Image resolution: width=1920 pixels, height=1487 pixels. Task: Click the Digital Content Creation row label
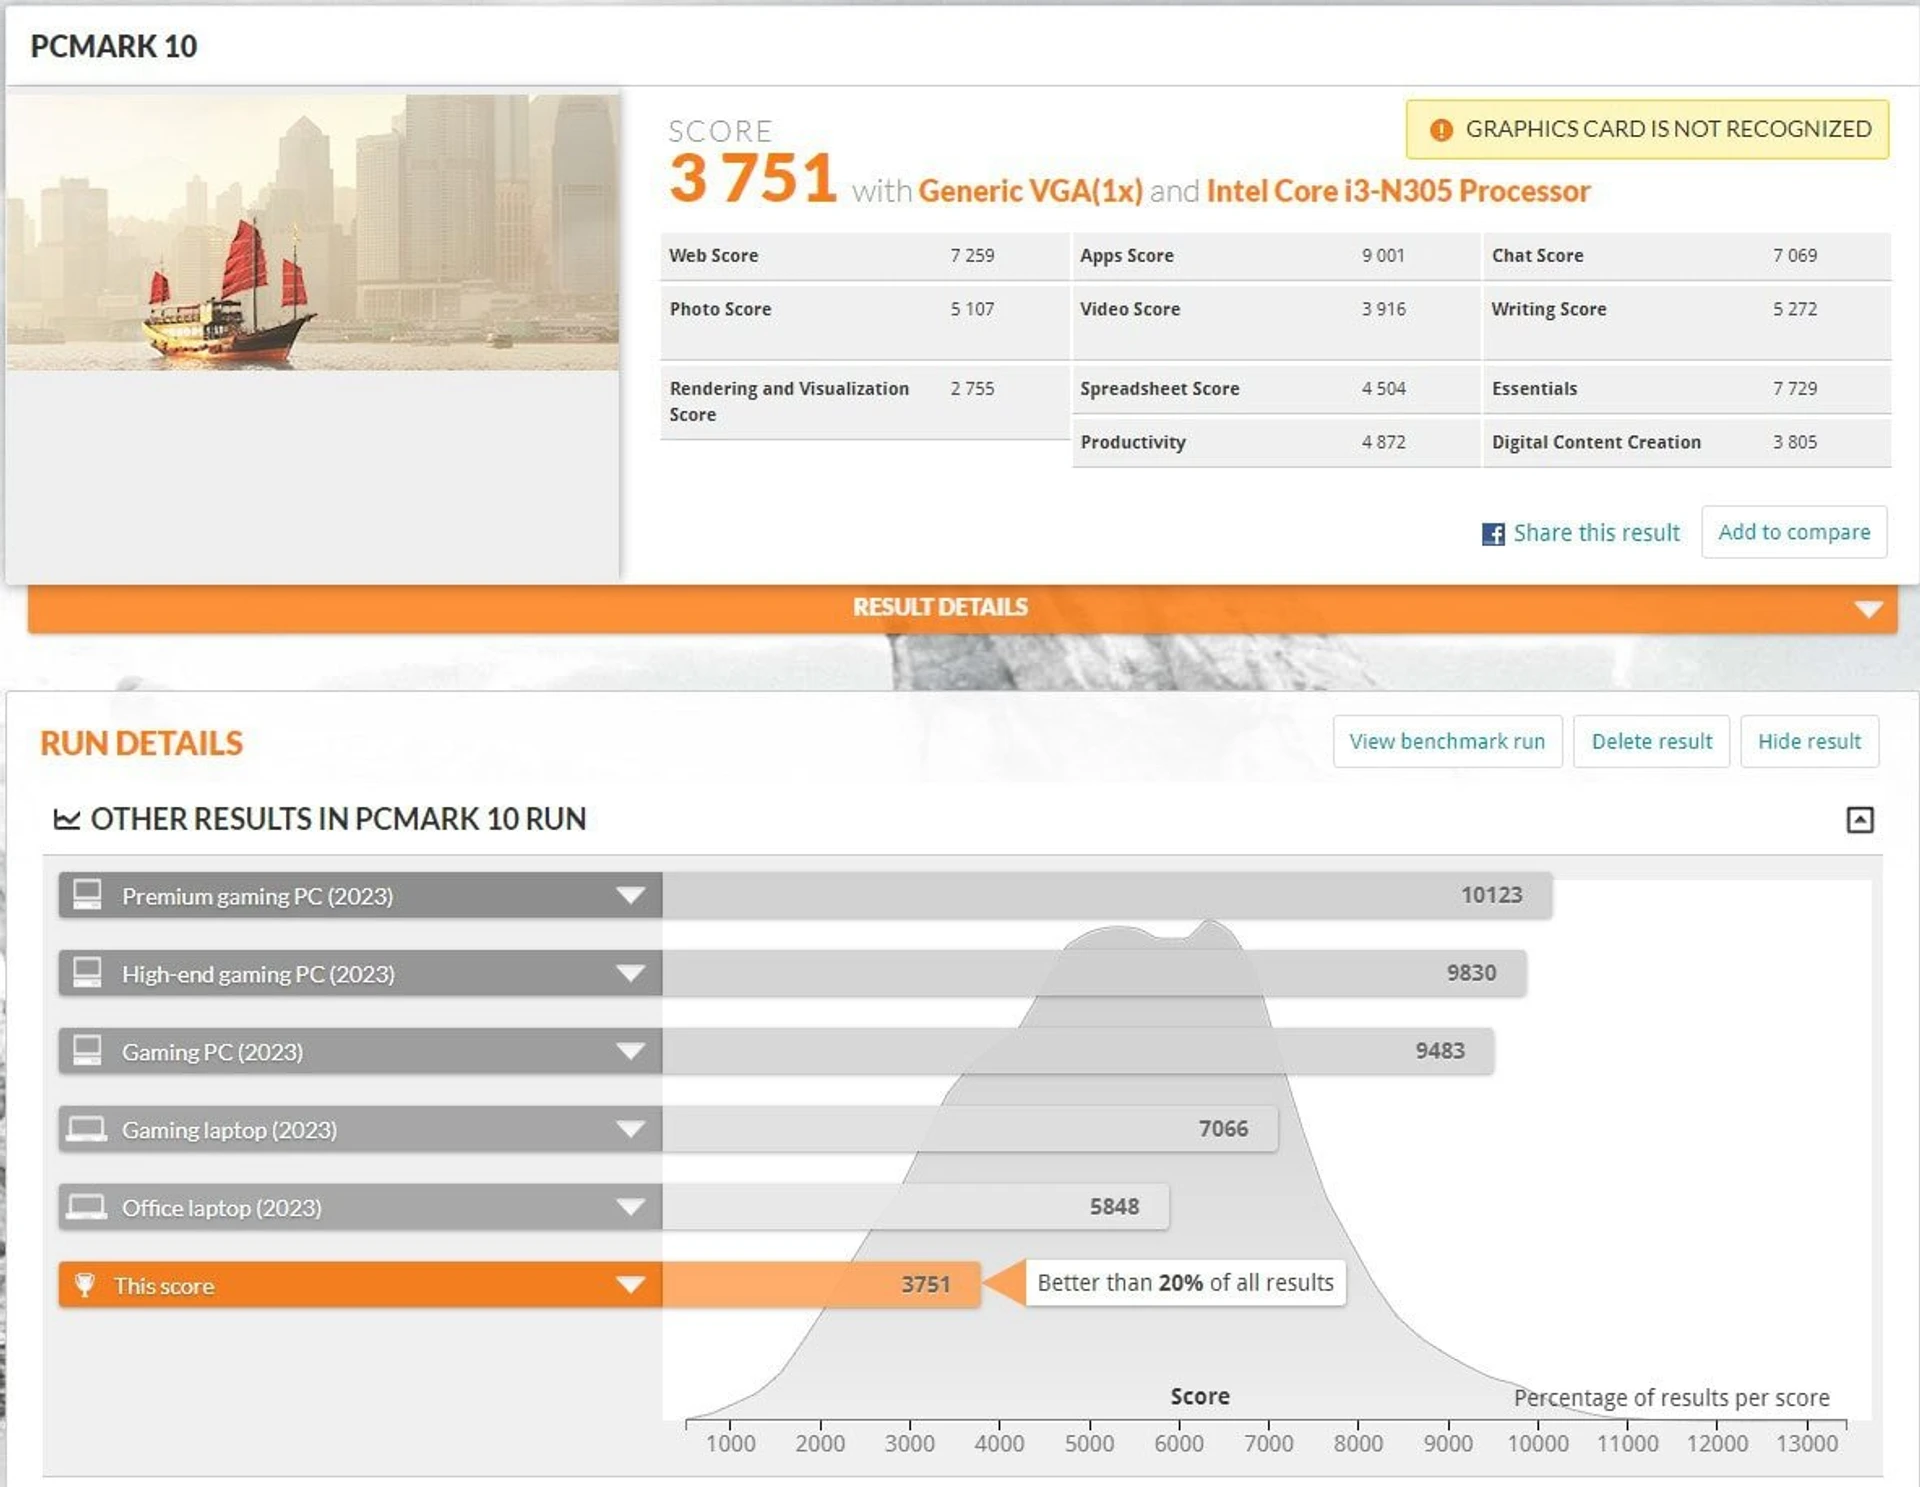[x=1596, y=442]
